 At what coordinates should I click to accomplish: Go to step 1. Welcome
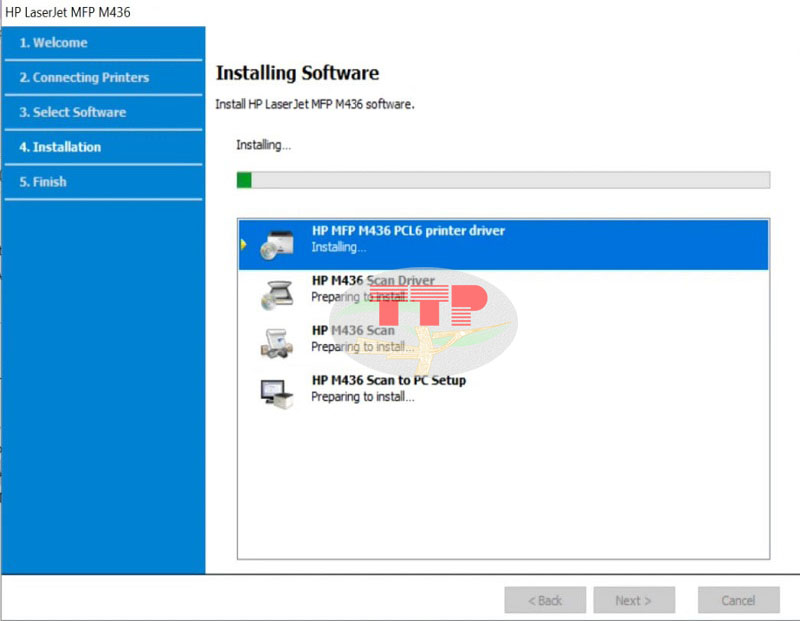click(53, 43)
